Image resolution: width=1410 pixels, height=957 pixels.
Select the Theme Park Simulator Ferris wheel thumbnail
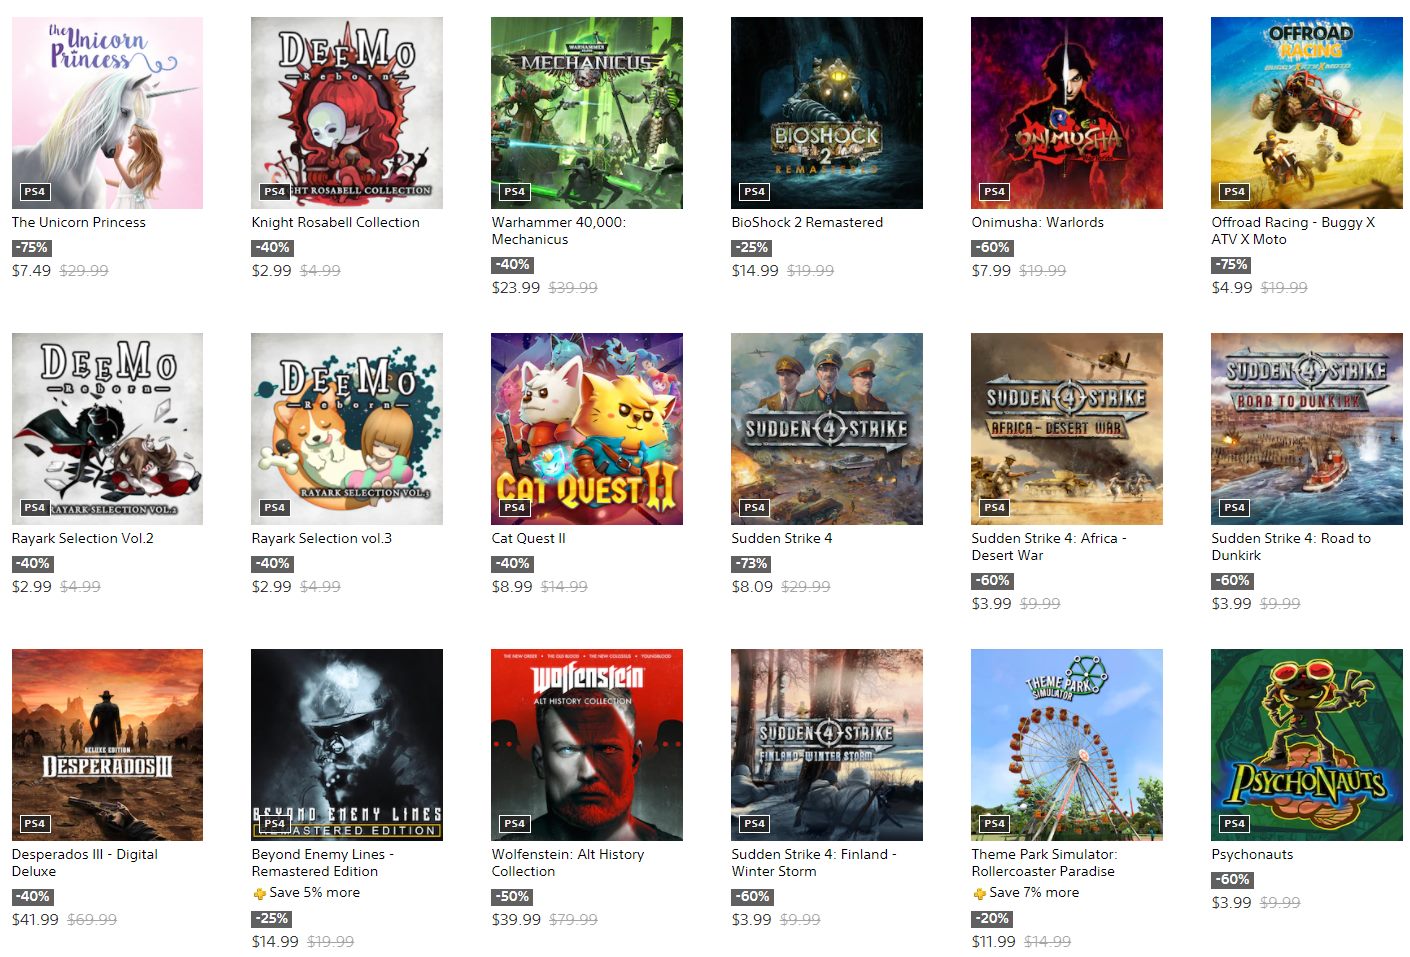pyautogui.click(x=1067, y=745)
